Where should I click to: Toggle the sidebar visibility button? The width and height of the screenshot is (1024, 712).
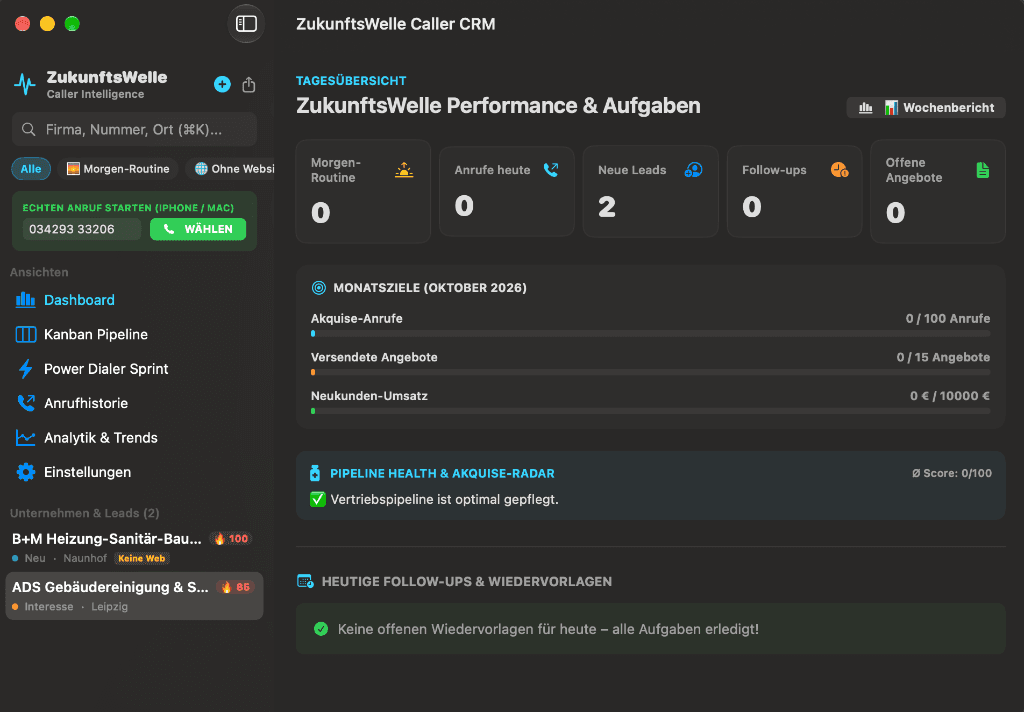(246, 24)
